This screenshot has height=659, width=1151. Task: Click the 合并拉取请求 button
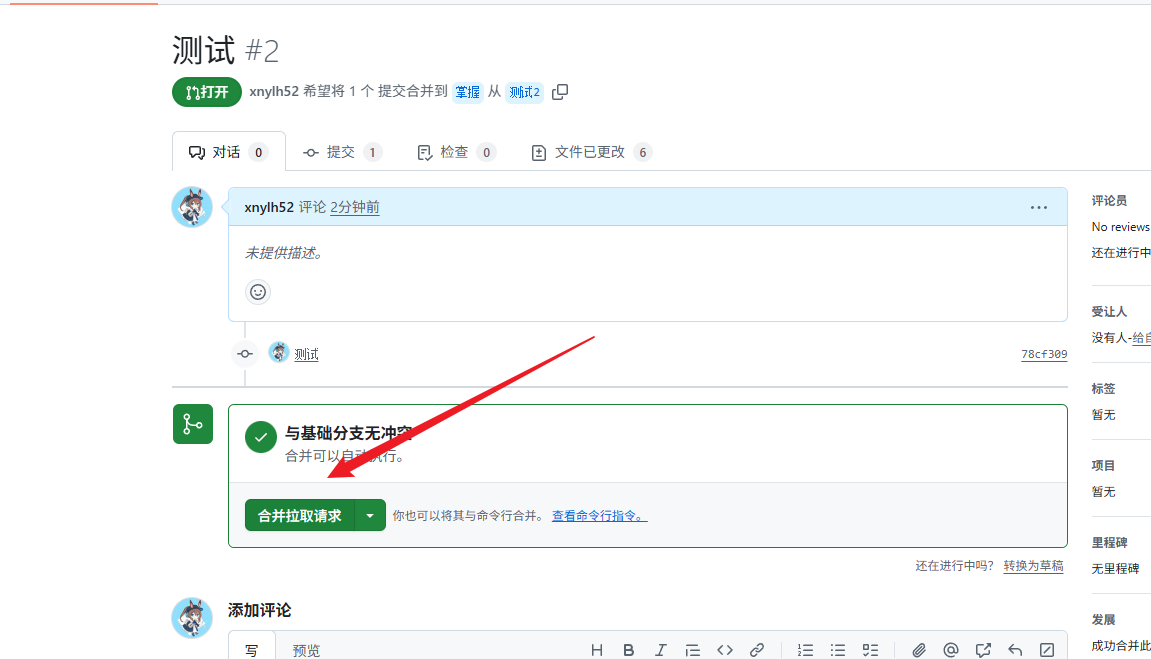(300, 515)
